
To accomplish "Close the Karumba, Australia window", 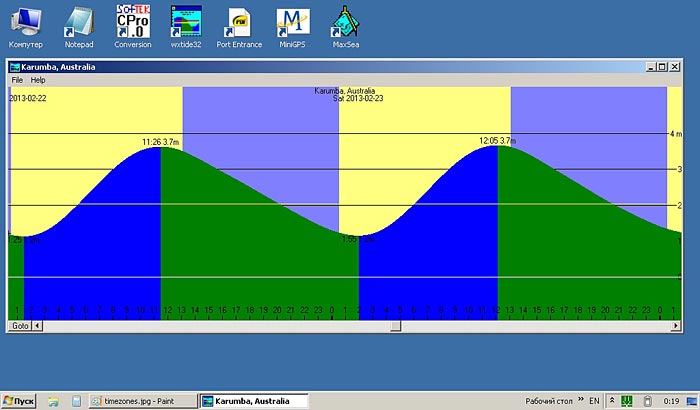I will tap(675, 67).
